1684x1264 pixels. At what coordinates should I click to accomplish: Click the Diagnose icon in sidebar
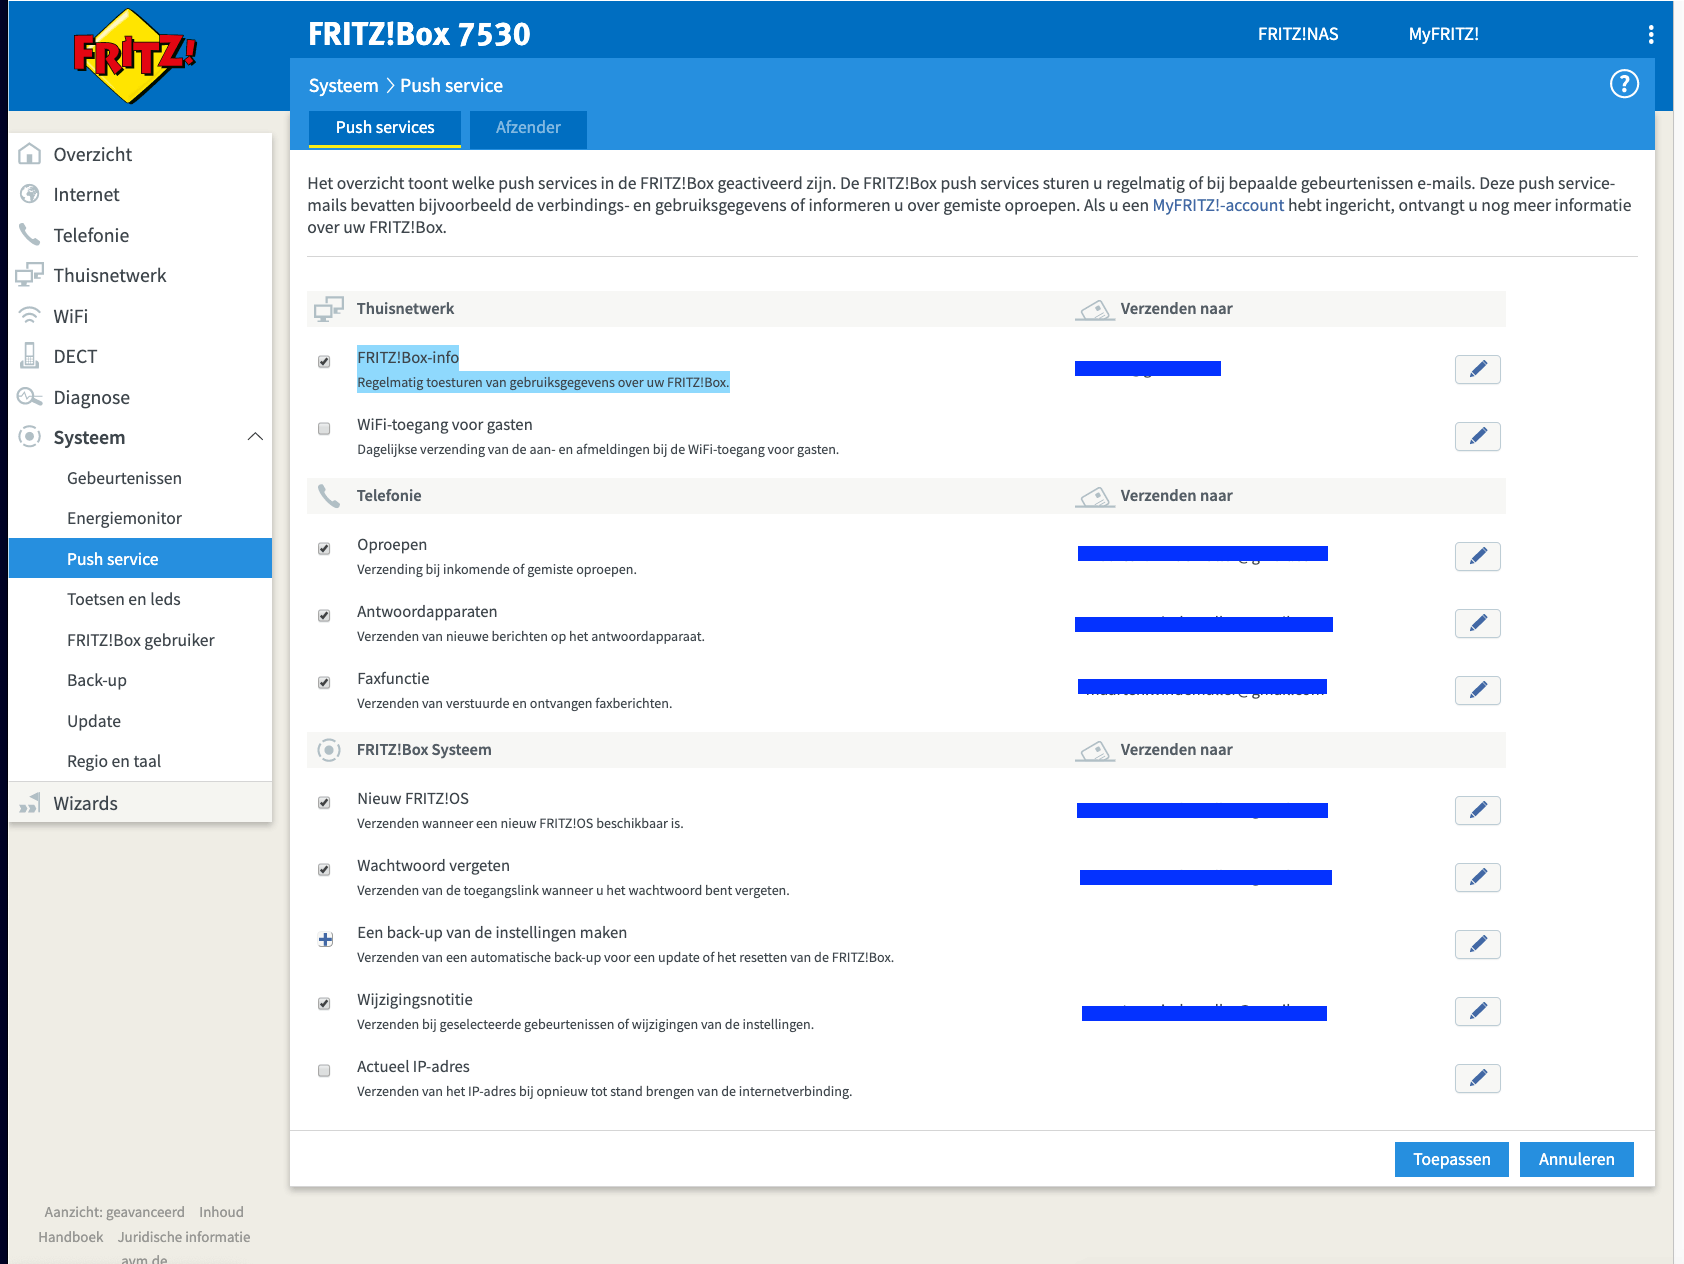30,397
